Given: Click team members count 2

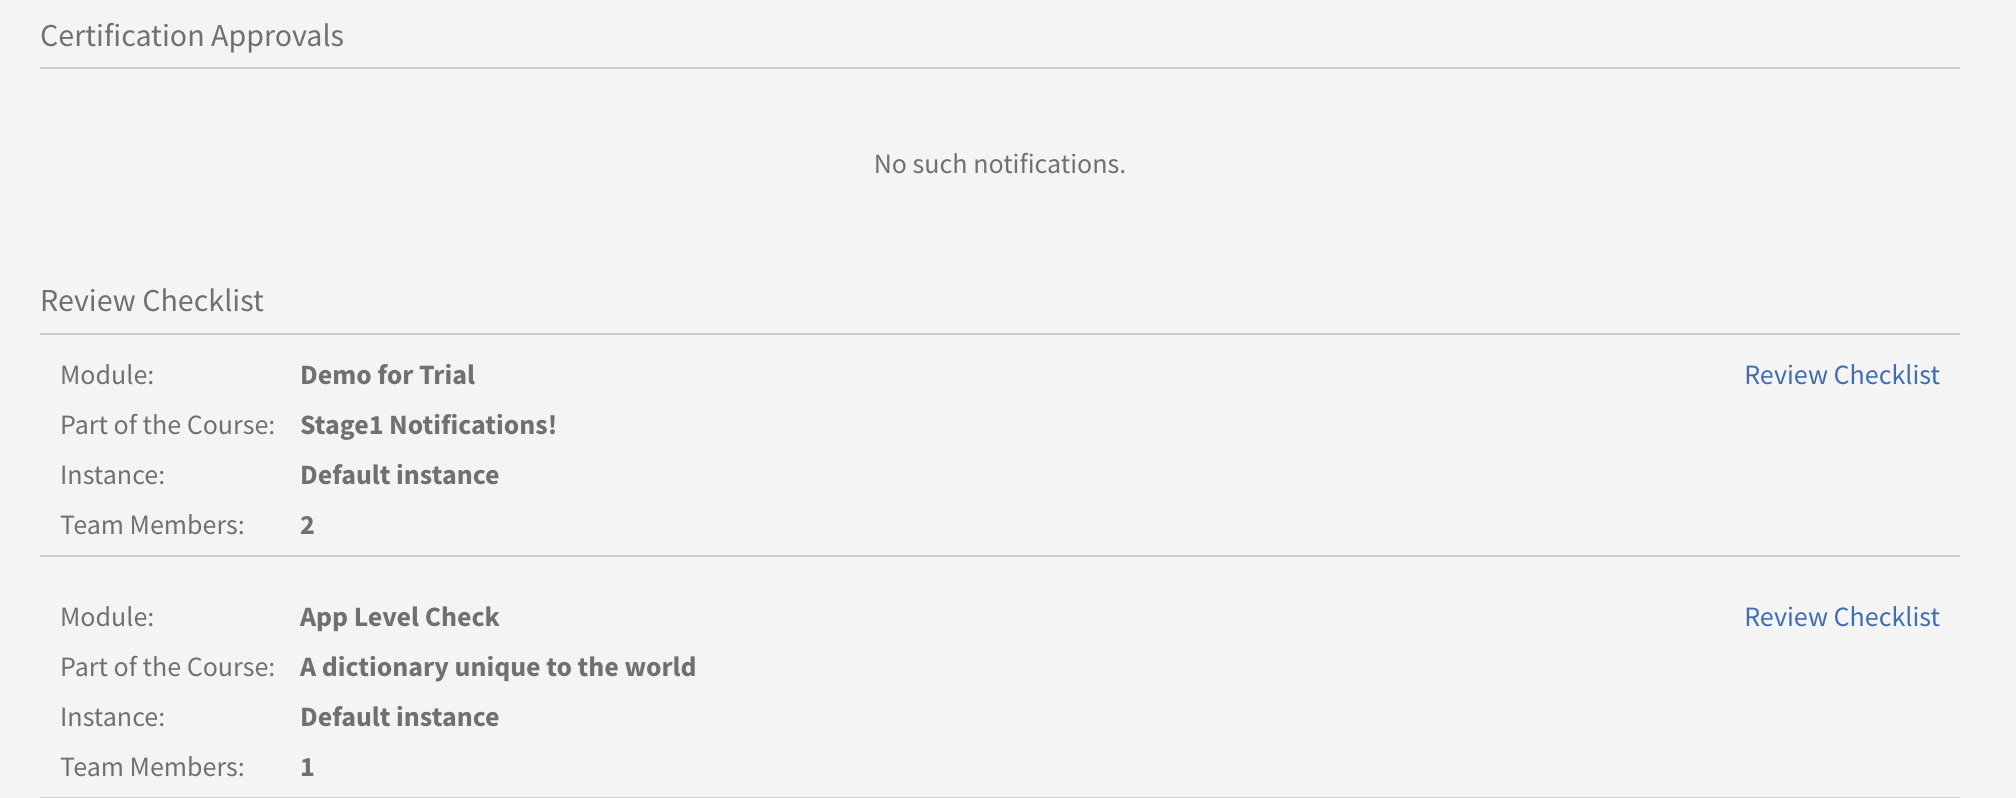Looking at the screenshot, I should click(307, 525).
